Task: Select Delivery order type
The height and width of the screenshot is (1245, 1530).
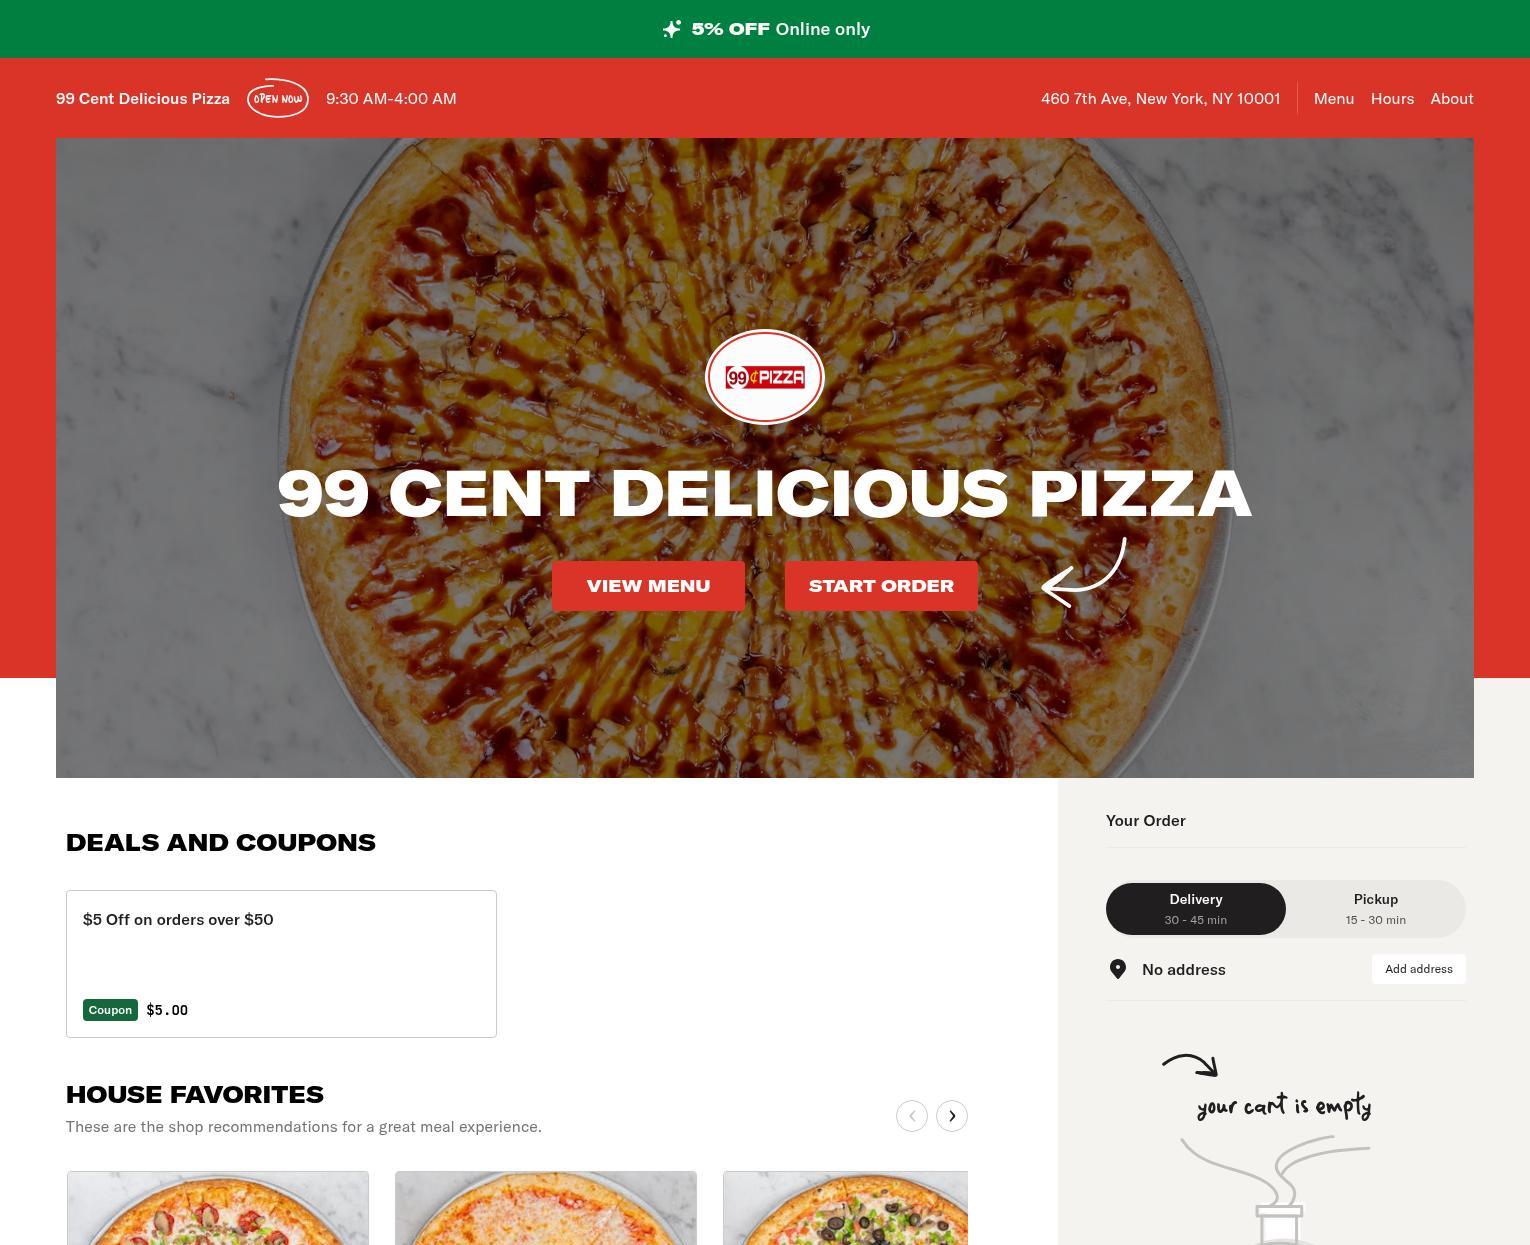Action: [x=1196, y=908]
